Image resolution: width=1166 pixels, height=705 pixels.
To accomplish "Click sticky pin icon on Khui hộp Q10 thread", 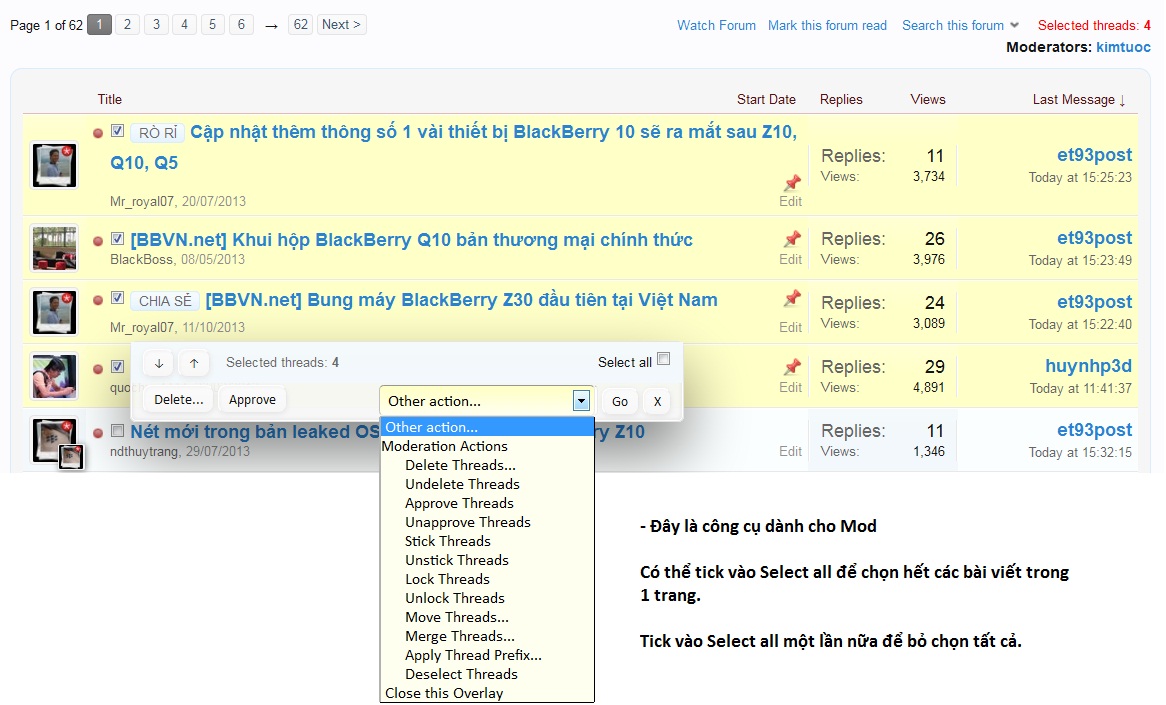I will (x=792, y=239).
